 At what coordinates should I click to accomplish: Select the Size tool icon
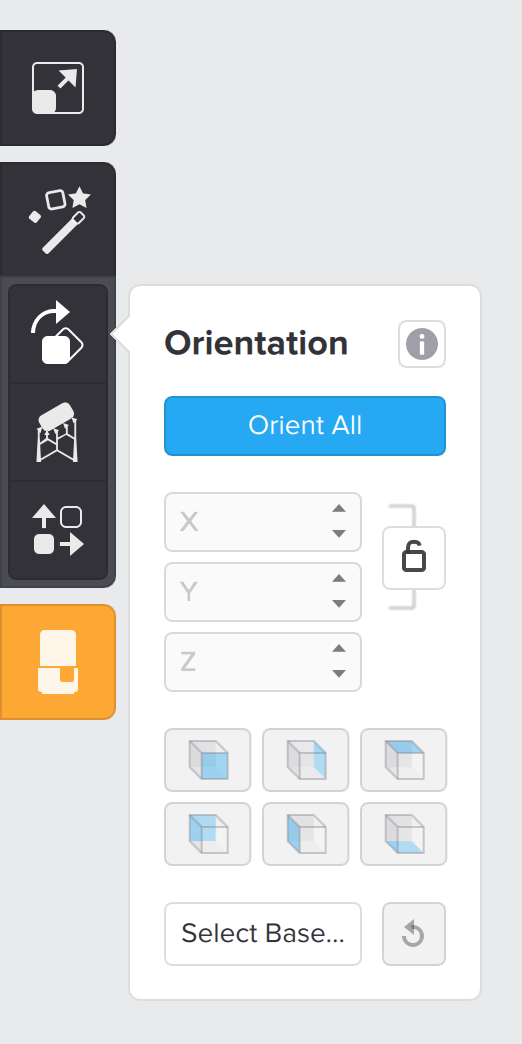pos(58,88)
